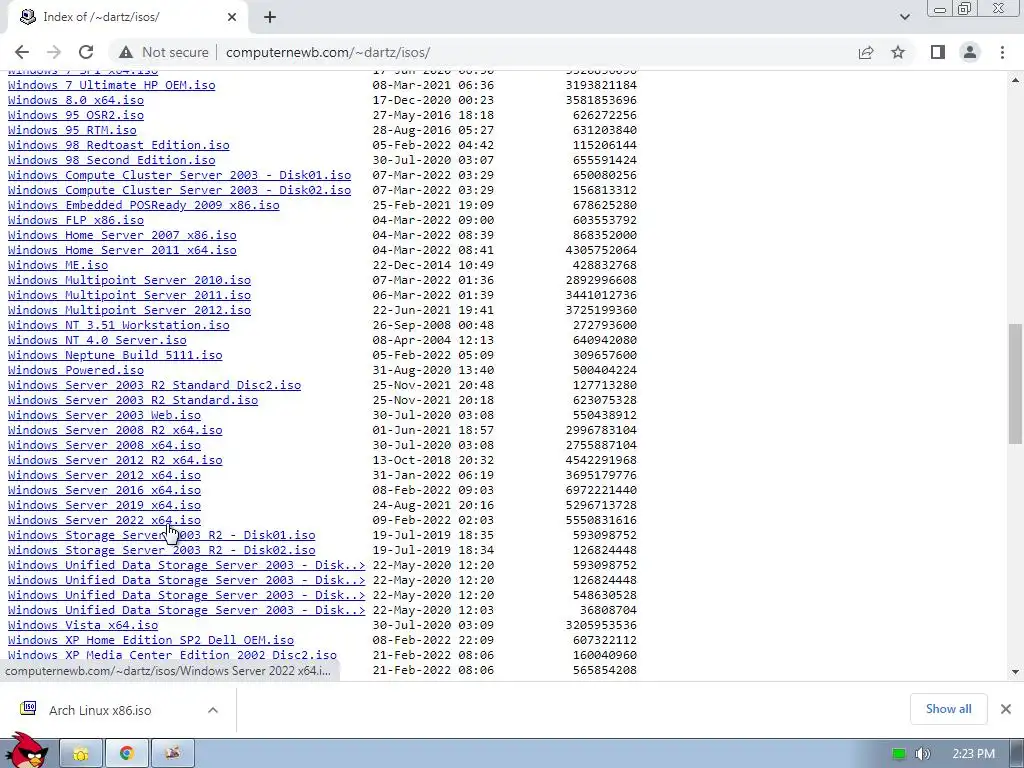Click Windows Compute Cluster Server 2003 Disk01.iso
The height and width of the screenshot is (768, 1024).
180,175
